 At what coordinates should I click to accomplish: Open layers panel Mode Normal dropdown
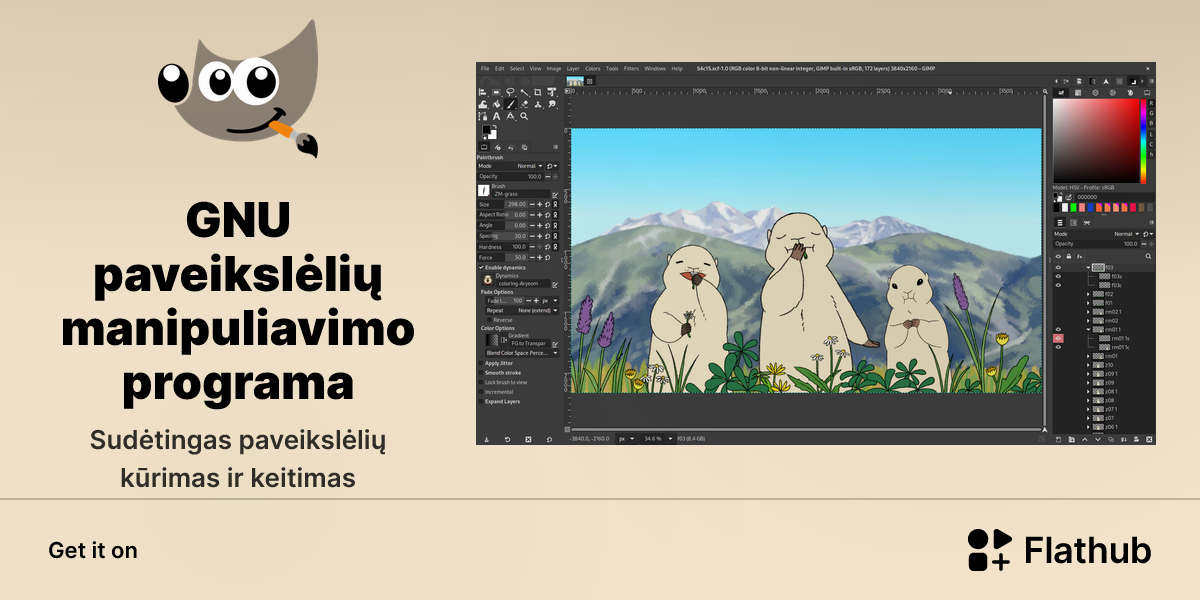click(x=1097, y=233)
